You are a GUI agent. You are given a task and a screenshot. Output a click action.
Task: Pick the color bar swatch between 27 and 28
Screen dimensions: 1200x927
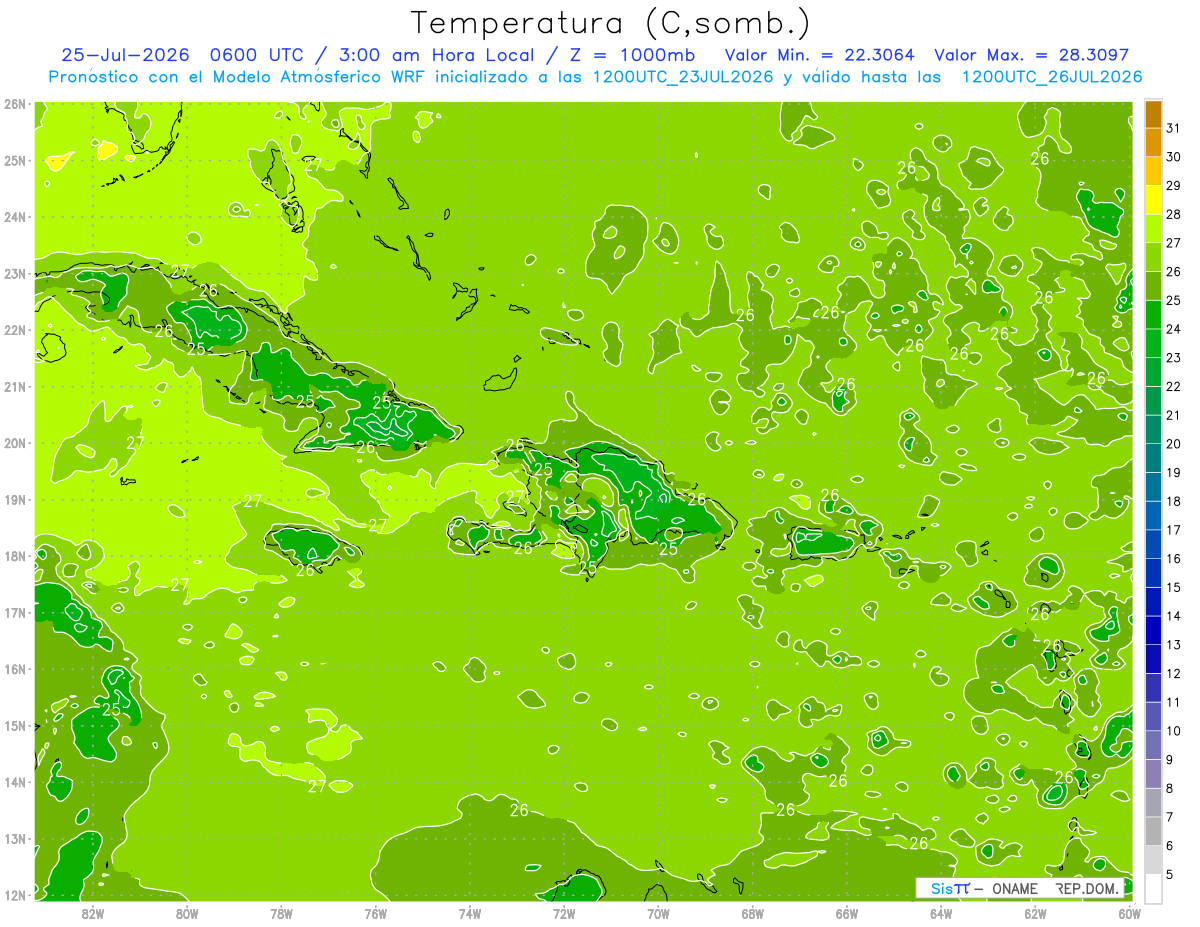click(x=1153, y=228)
